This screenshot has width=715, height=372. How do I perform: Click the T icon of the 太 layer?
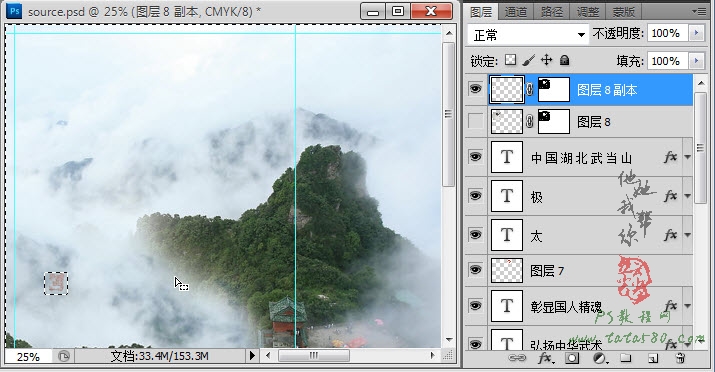[507, 235]
